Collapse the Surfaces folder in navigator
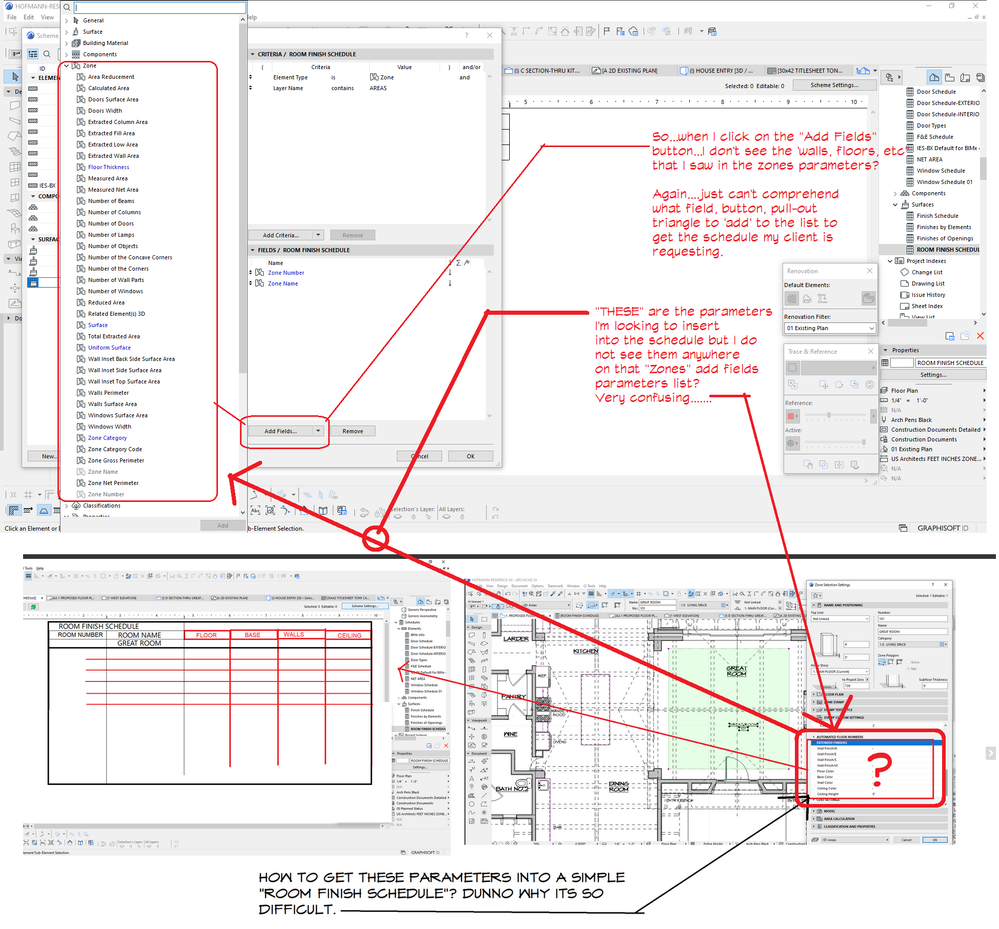The width and height of the screenshot is (999, 929). tap(895, 205)
